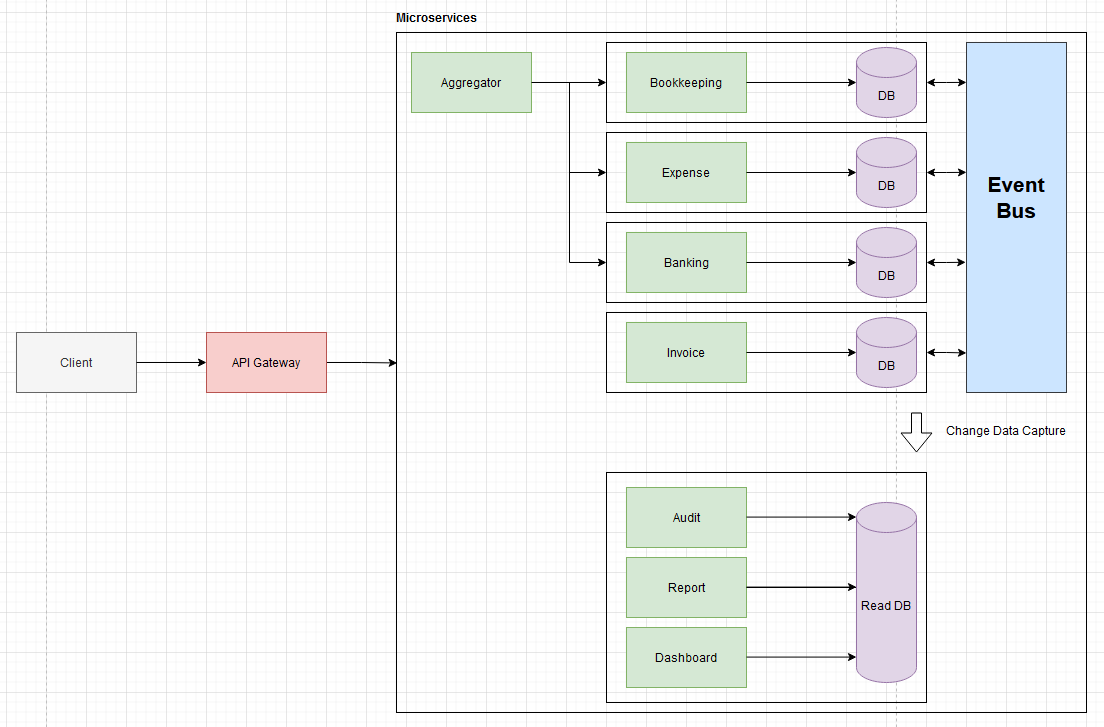Click the Change Data Capture text label
The height and width of the screenshot is (727, 1104).
(x=1005, y=431)
